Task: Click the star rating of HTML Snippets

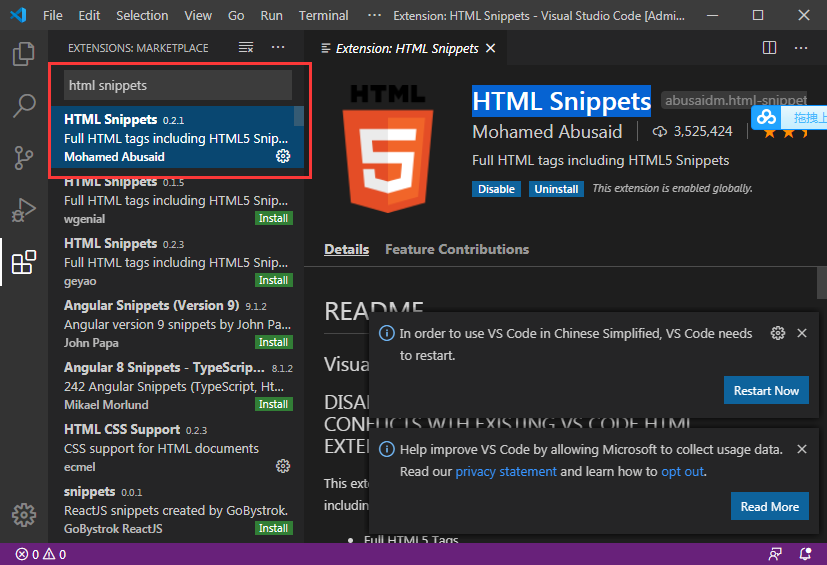Action: (x=786, y=132)
